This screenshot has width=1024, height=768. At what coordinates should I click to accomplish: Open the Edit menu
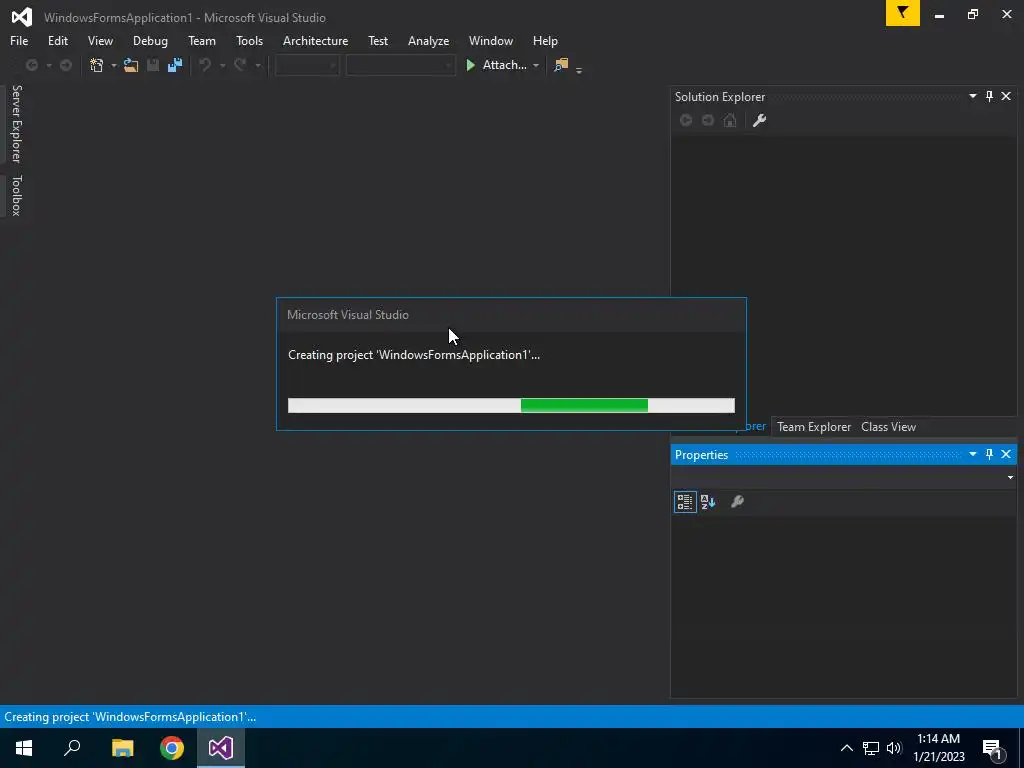coord(57,40)
